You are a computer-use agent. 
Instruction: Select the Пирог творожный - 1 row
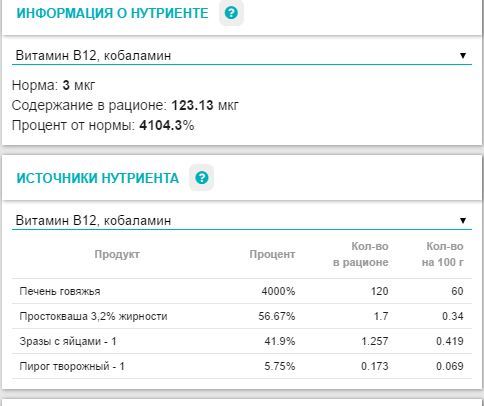pyautogui.click(x=242, y=366)
